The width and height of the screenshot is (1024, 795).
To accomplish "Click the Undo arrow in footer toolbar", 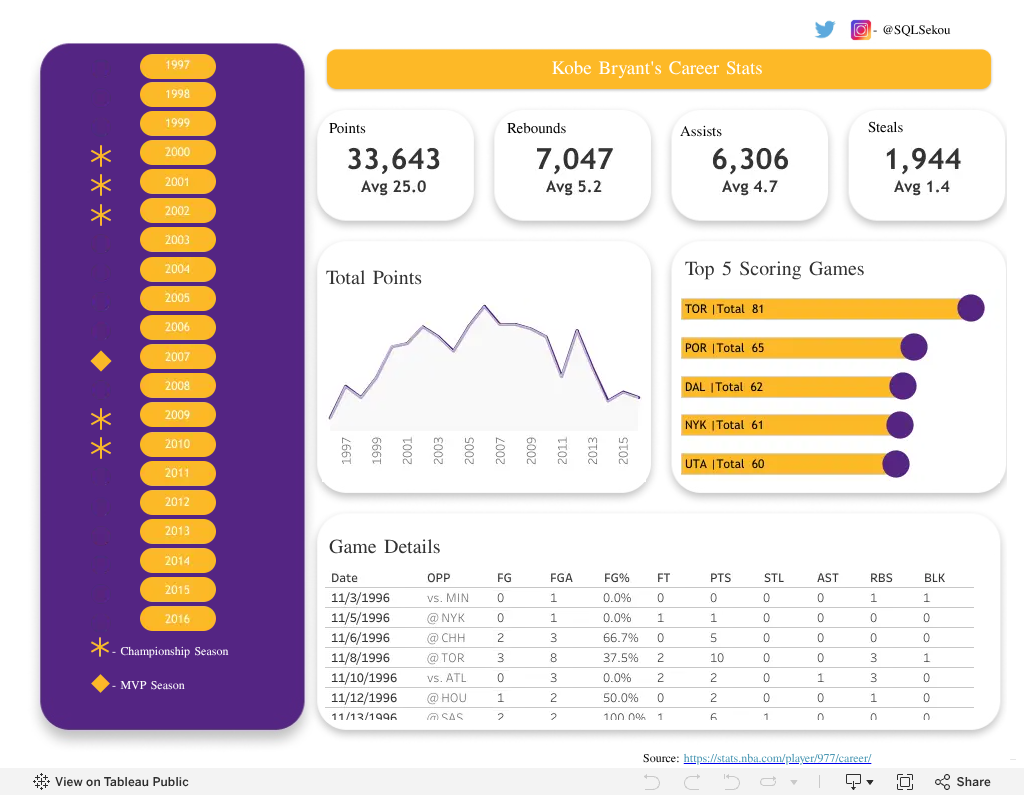I will pyautogui.click(x=652, y=781).
